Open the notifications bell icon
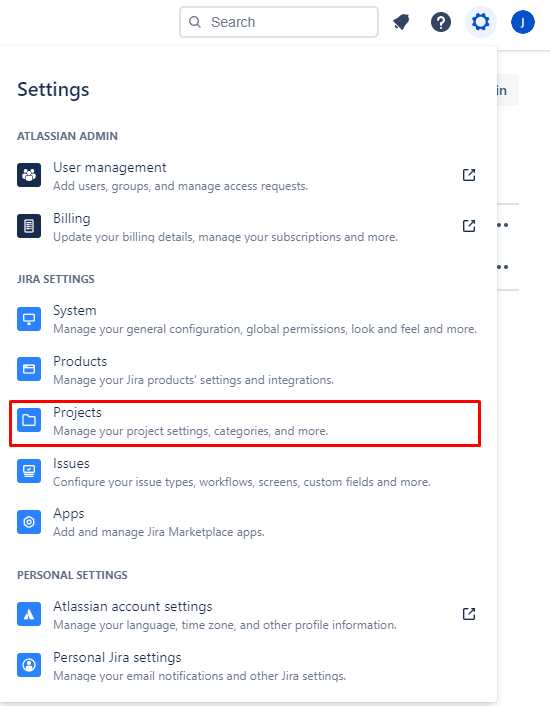Viewport: 550px width, 706px height. (401, 22)
